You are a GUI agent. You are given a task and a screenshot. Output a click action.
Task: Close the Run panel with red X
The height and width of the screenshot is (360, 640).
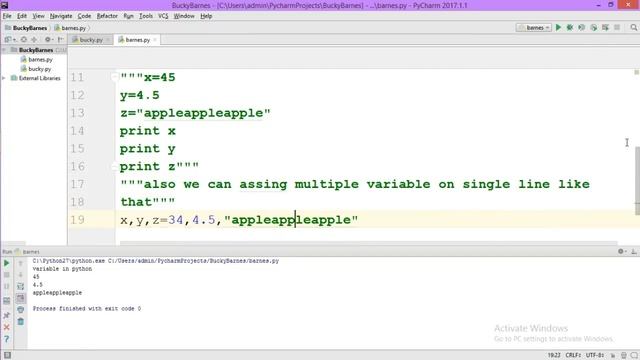tap(7, 327)
